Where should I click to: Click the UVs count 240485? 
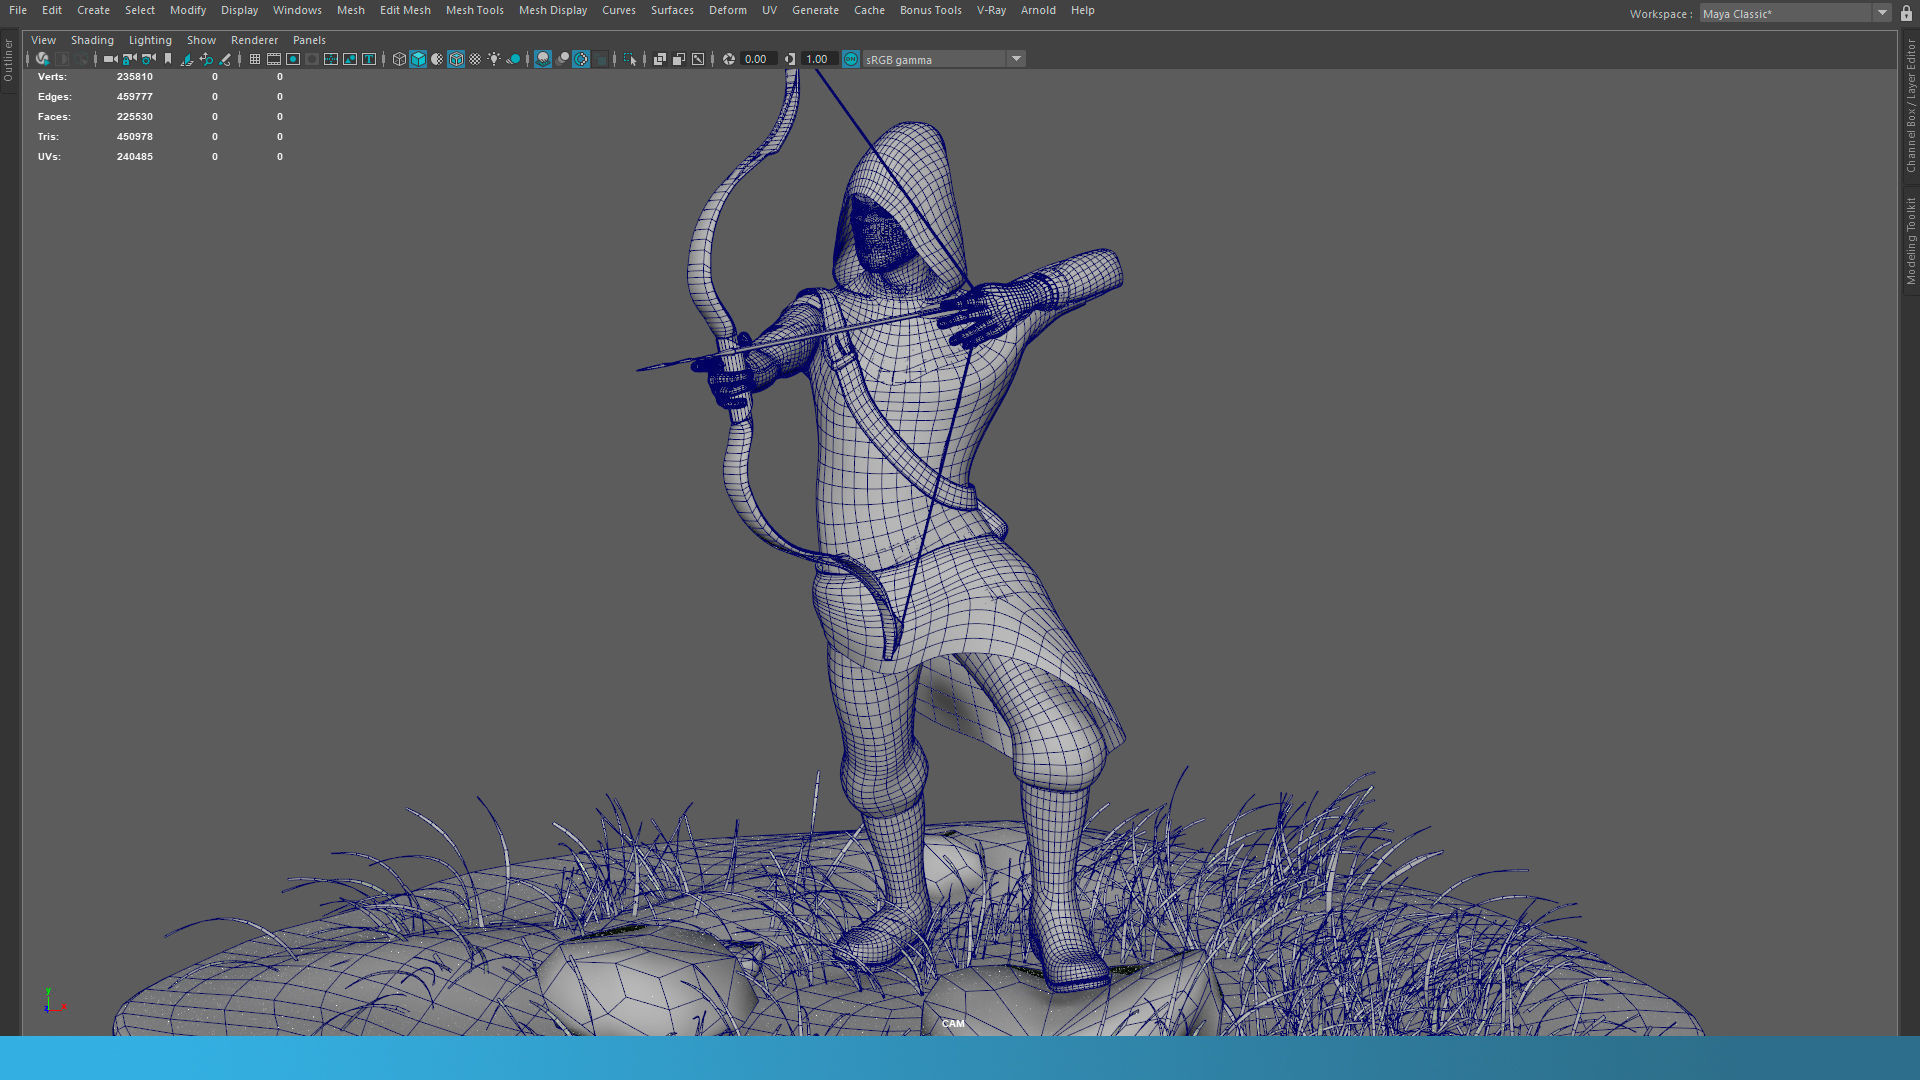(135, 157)
